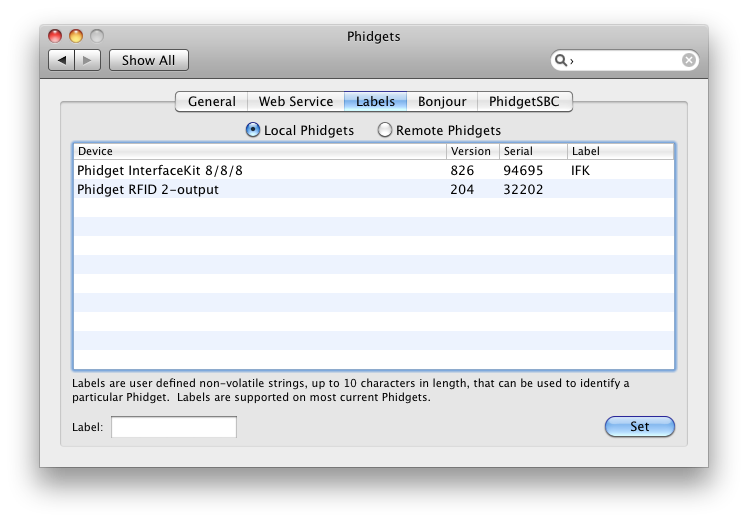This screenshot has width=748, height=522.
Task: Click inside the Label text field
Action: 174,427
